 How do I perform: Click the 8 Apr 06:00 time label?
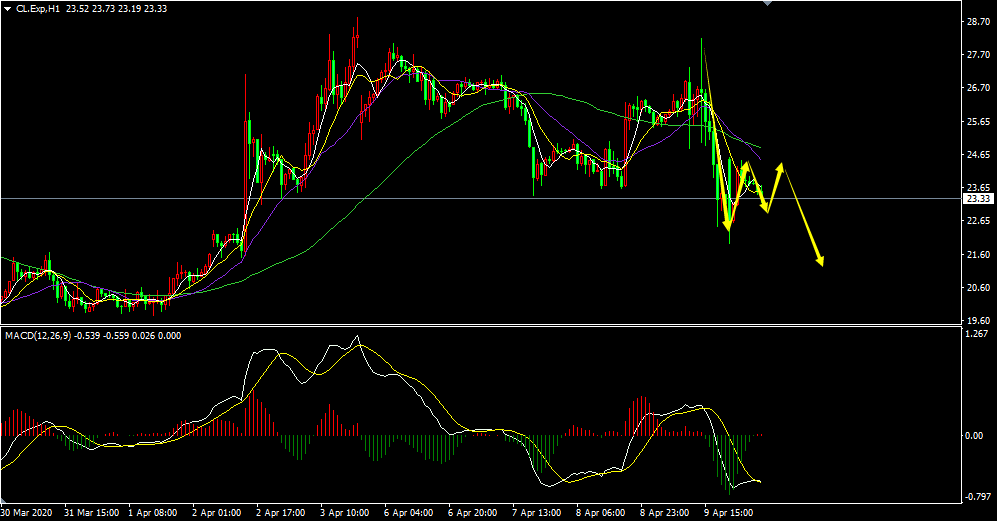pos(601,513)
